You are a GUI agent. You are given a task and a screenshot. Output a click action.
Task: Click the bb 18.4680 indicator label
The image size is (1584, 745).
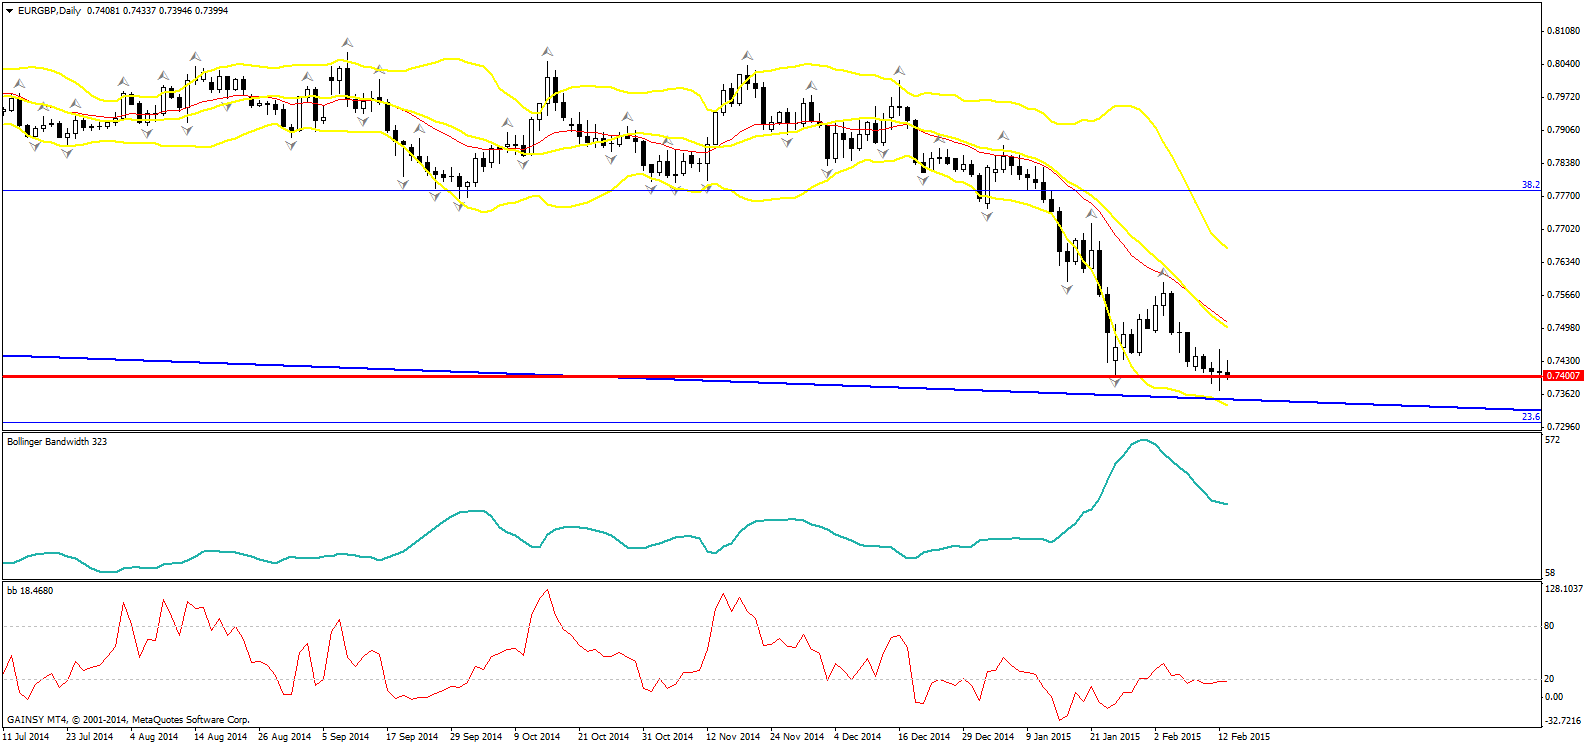tap(30, 591)
